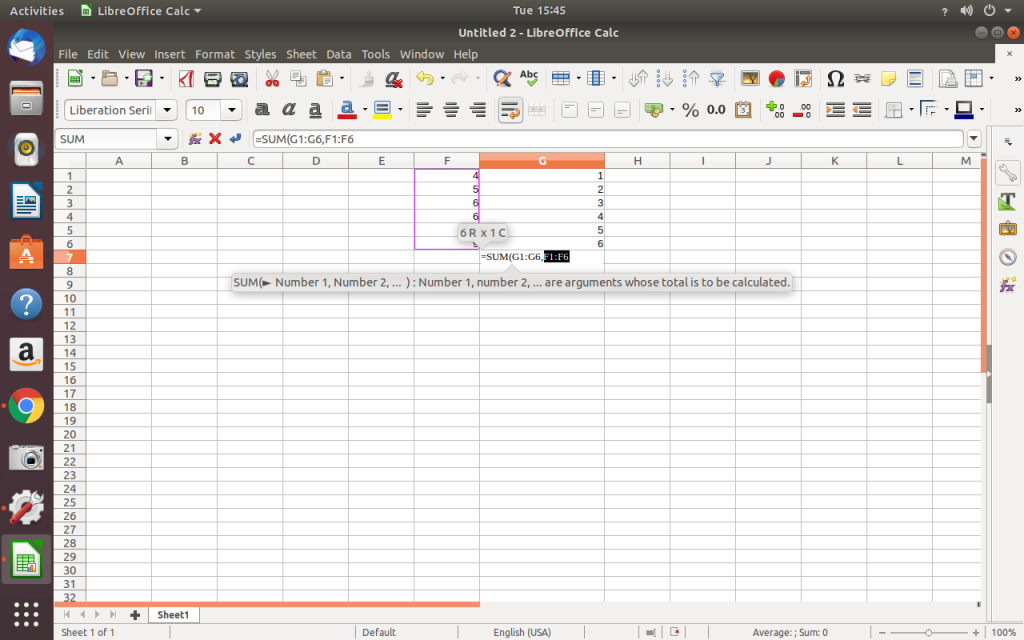Toggle Bold formatting
The height and width of the screenshot is (640, 1024).
click(x=262, y=110)
